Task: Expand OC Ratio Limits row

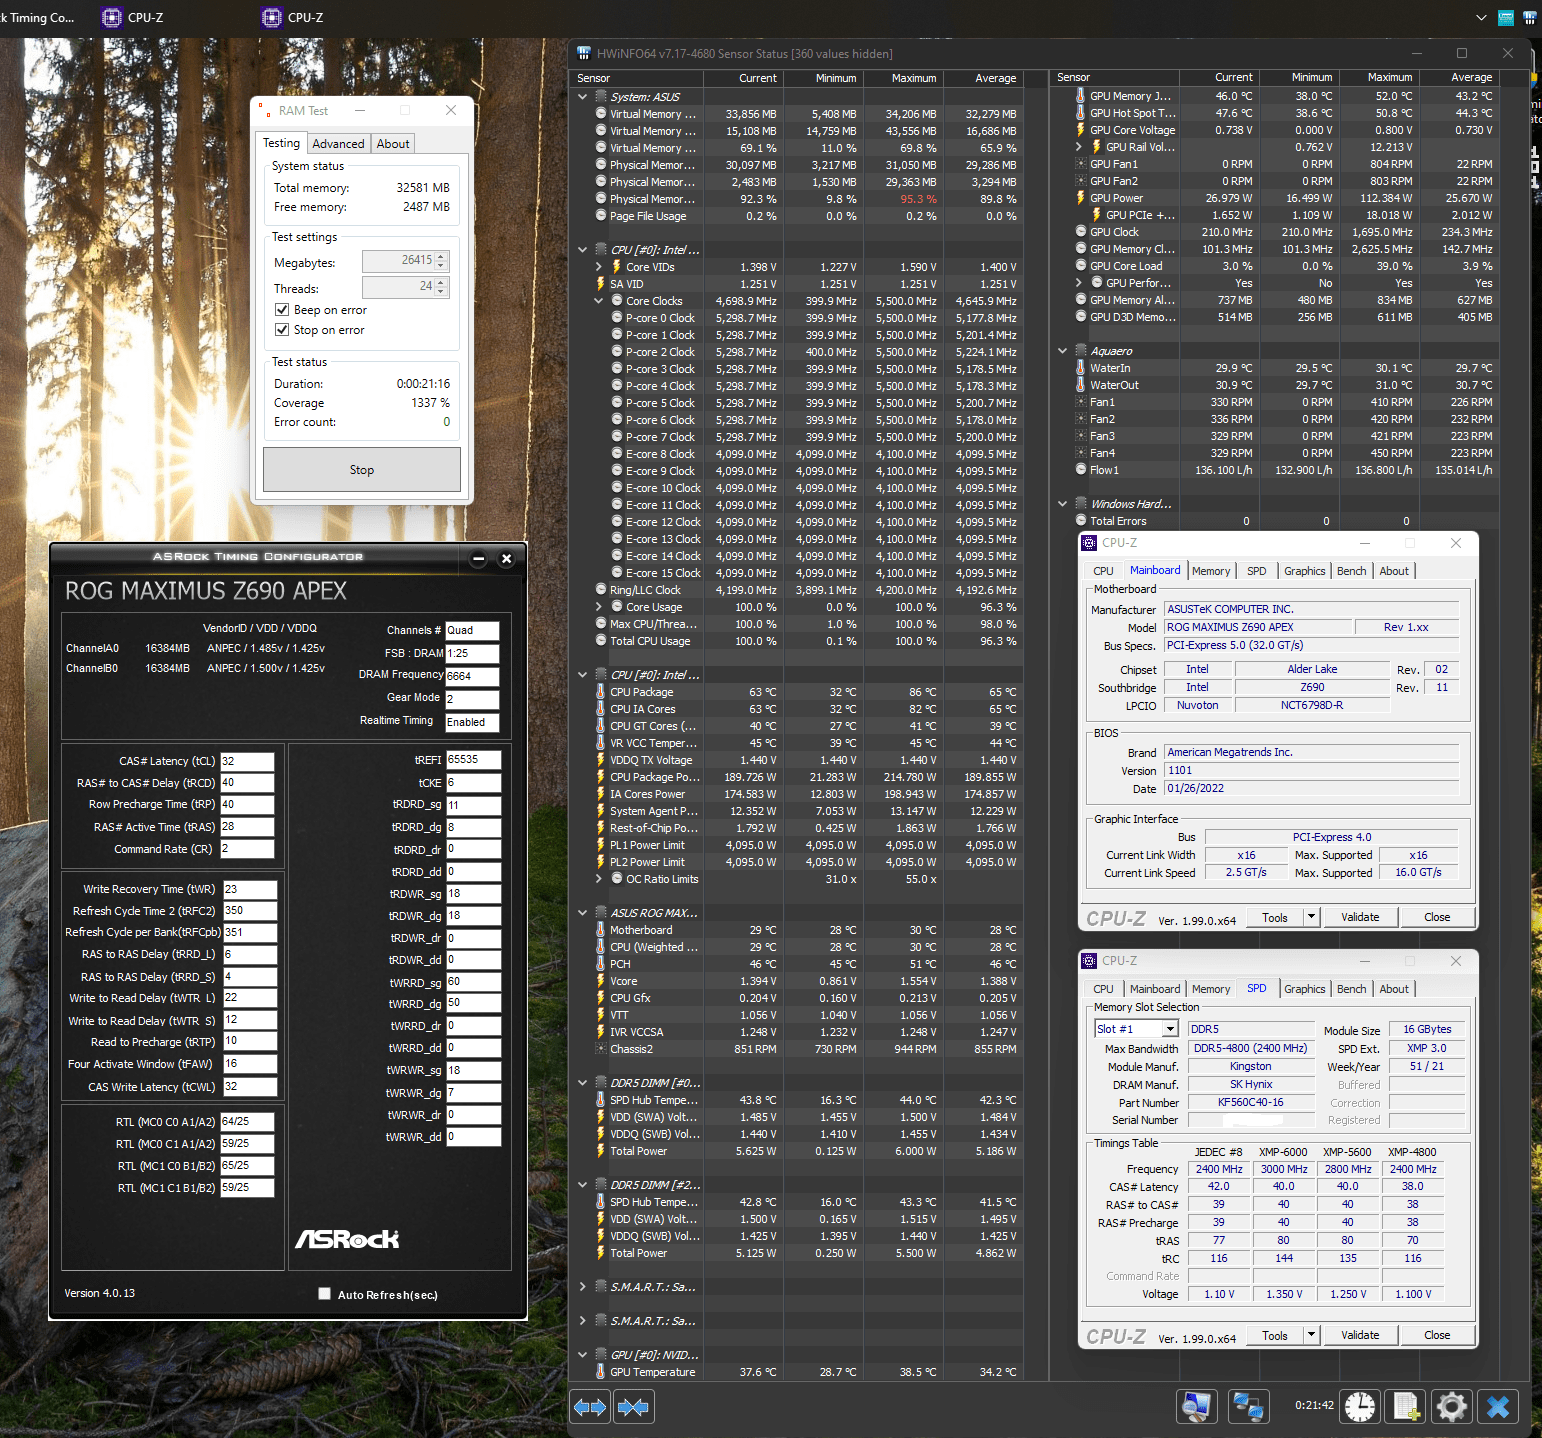Action: [598, 879]
